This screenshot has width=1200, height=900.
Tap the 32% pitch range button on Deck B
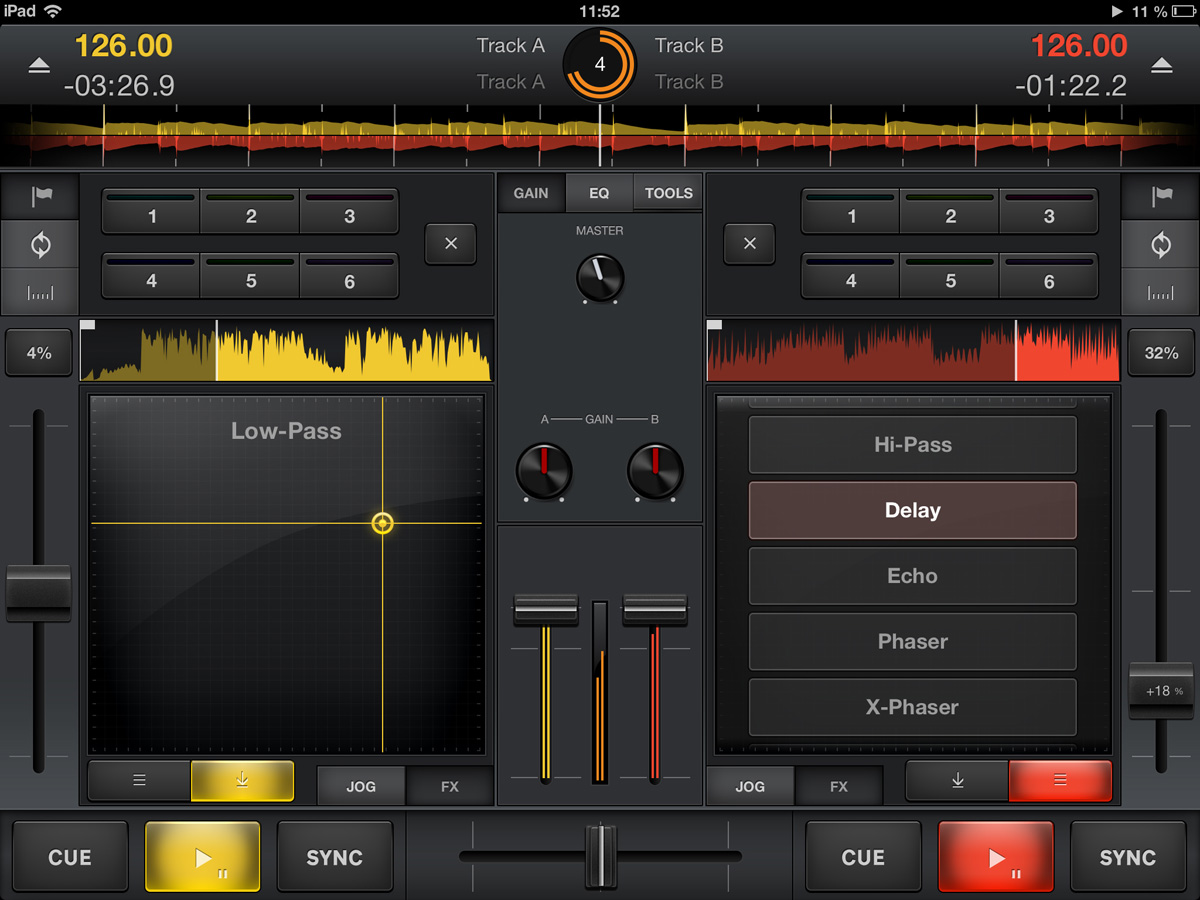click(x=1161, y=353)
